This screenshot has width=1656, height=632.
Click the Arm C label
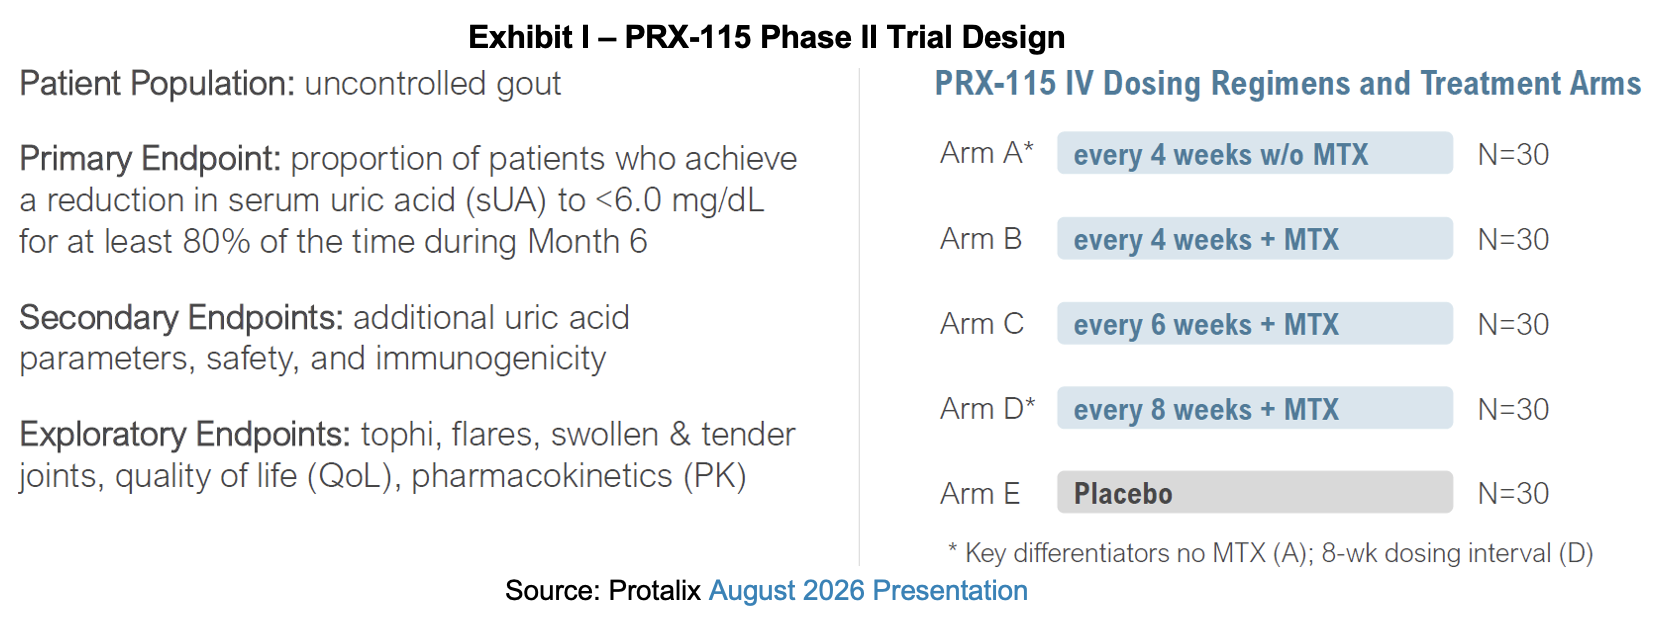982,324
